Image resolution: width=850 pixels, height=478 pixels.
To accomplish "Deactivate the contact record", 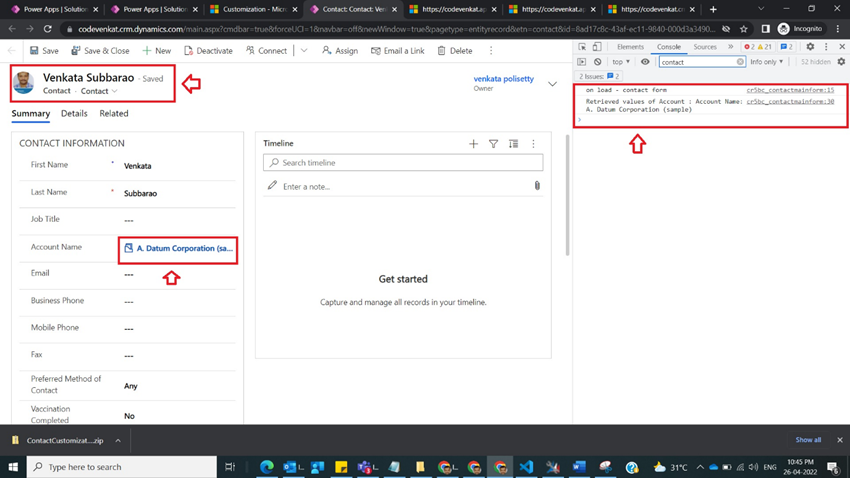I will point(208,50).
